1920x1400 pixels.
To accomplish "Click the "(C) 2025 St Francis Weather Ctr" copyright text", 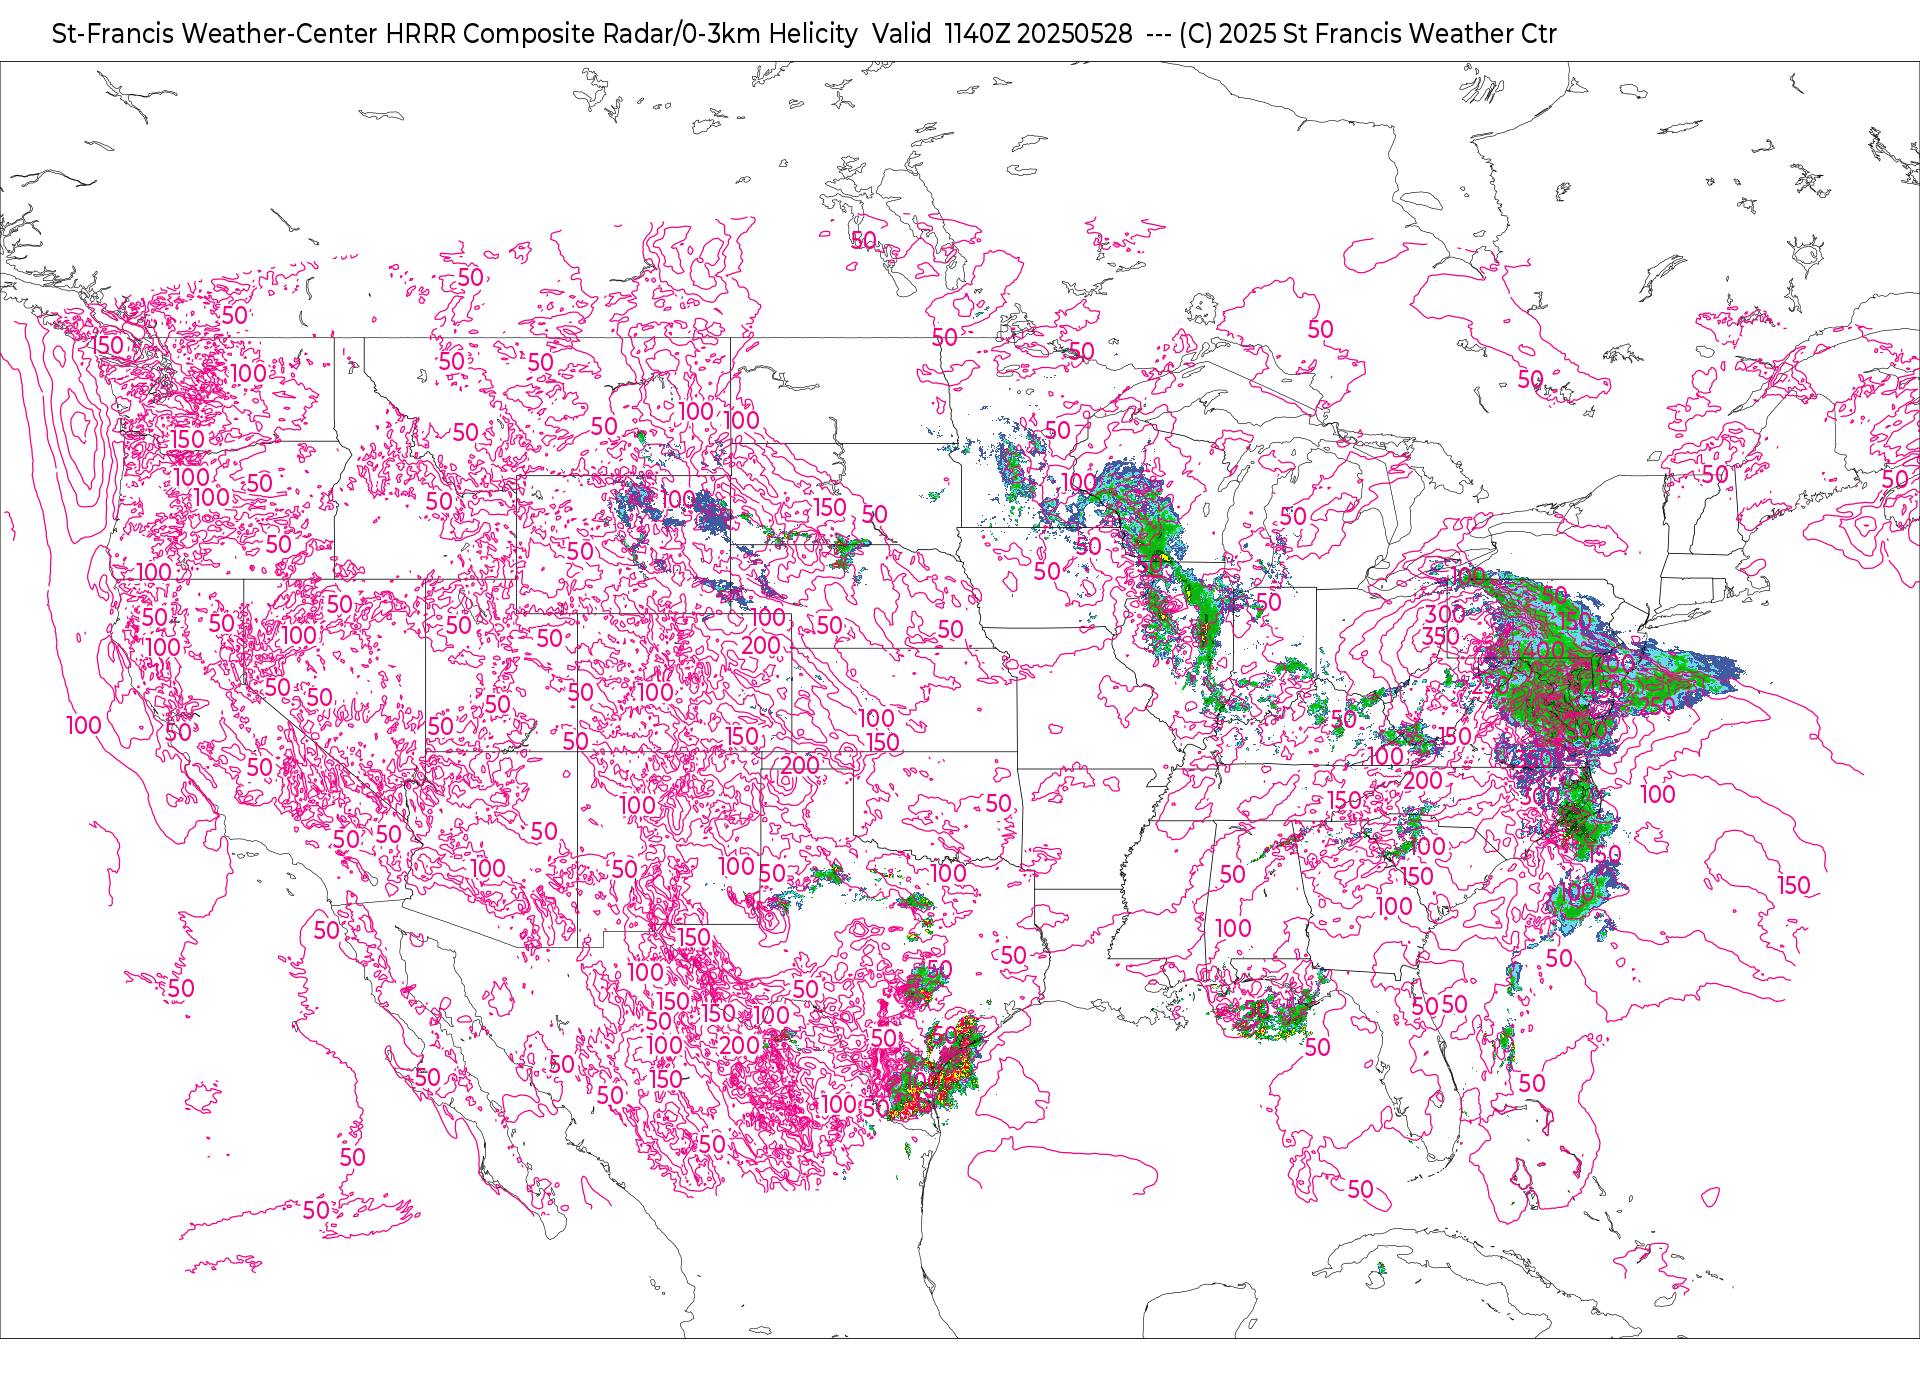I will [1368, 34].
